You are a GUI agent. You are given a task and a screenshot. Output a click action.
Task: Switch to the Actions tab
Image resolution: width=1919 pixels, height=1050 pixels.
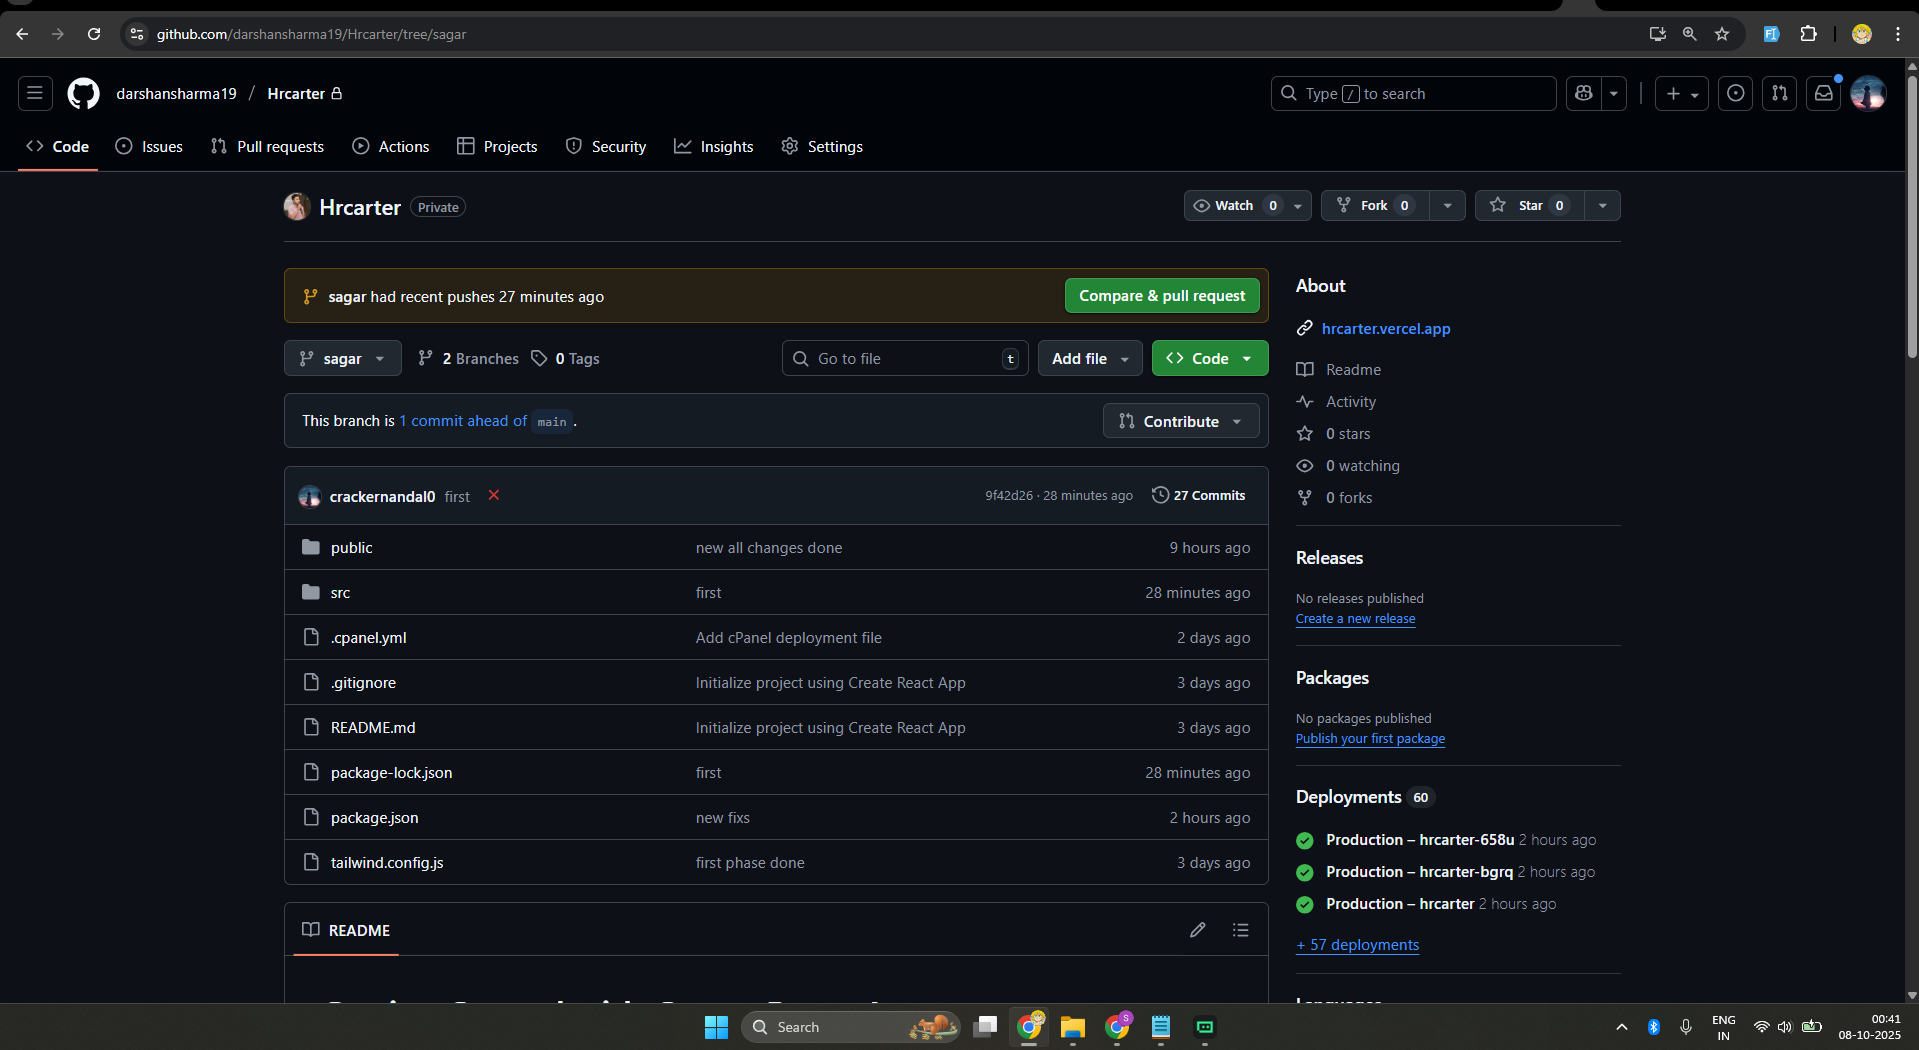(391, 147)
